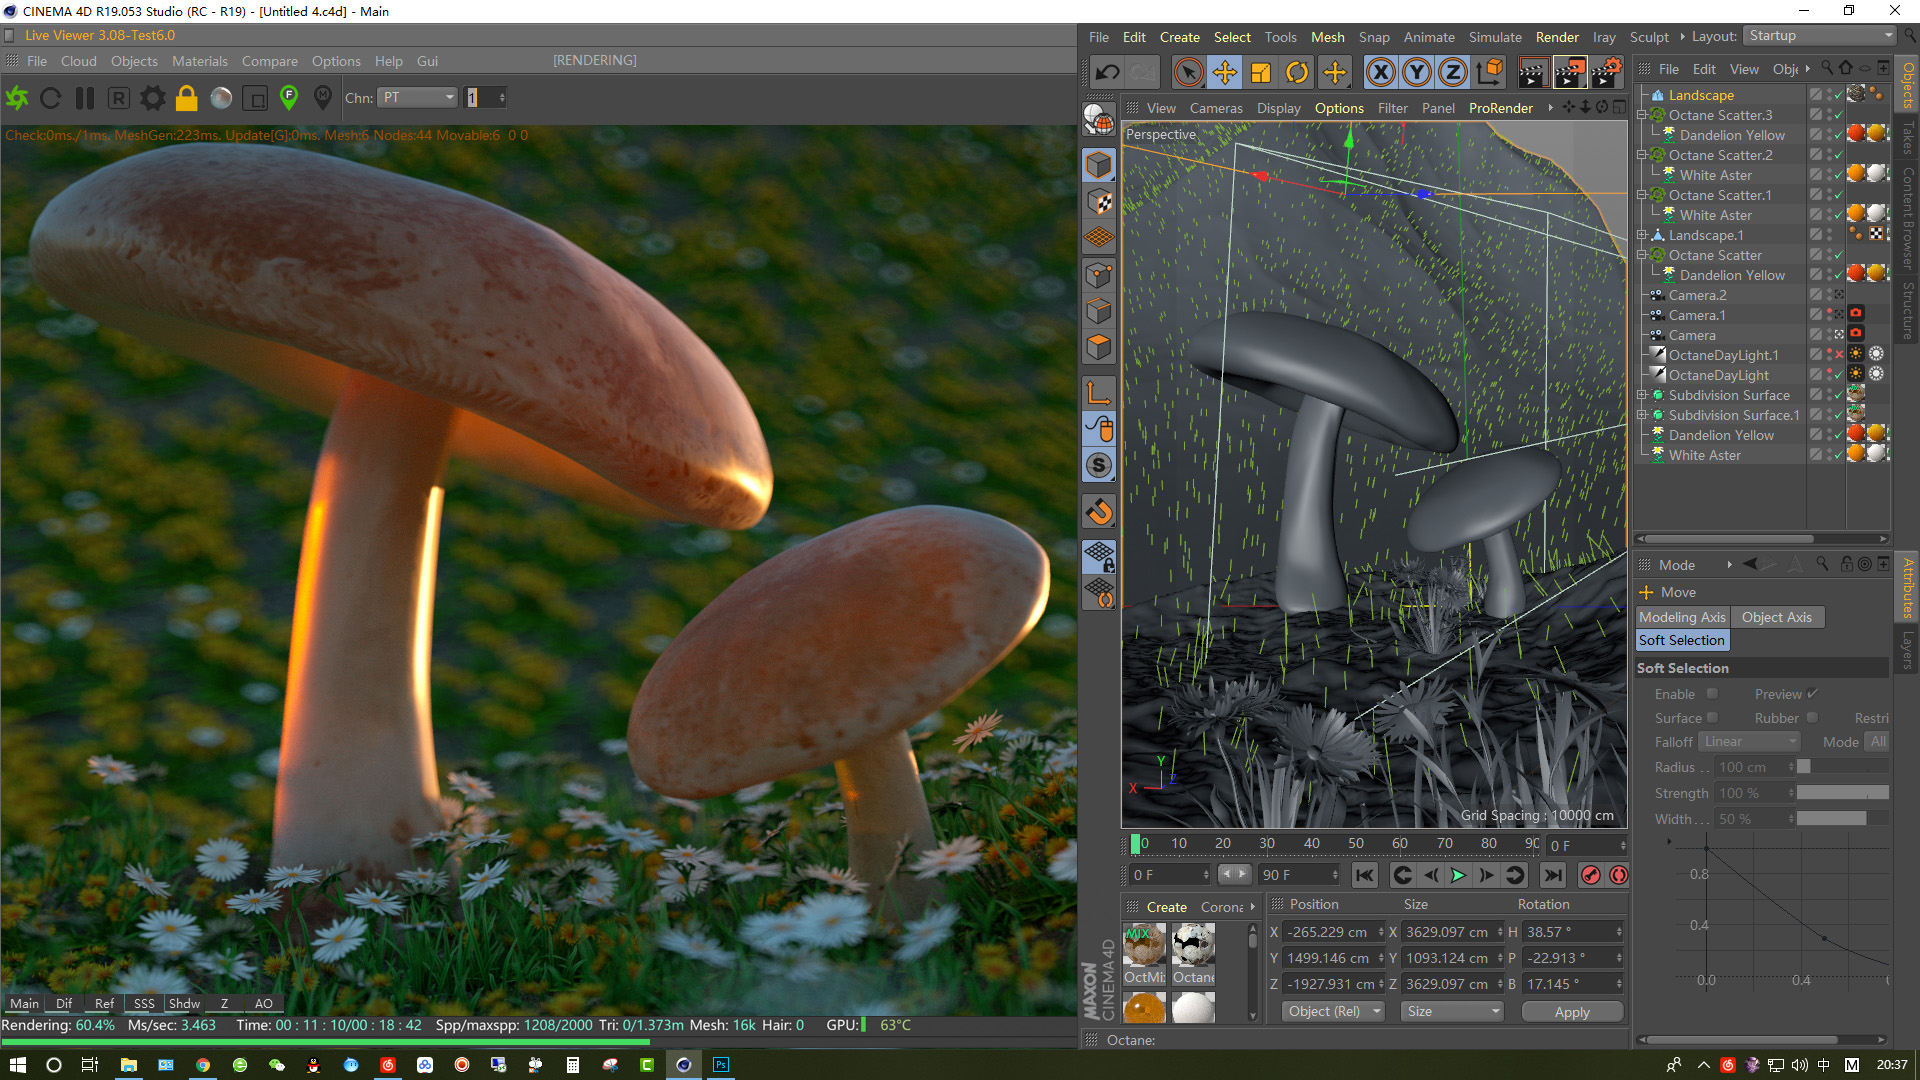Switch to Object Axis mode
Image resolution: width=1920 pixels, height=1080 pixels.
pos(1777,617)
